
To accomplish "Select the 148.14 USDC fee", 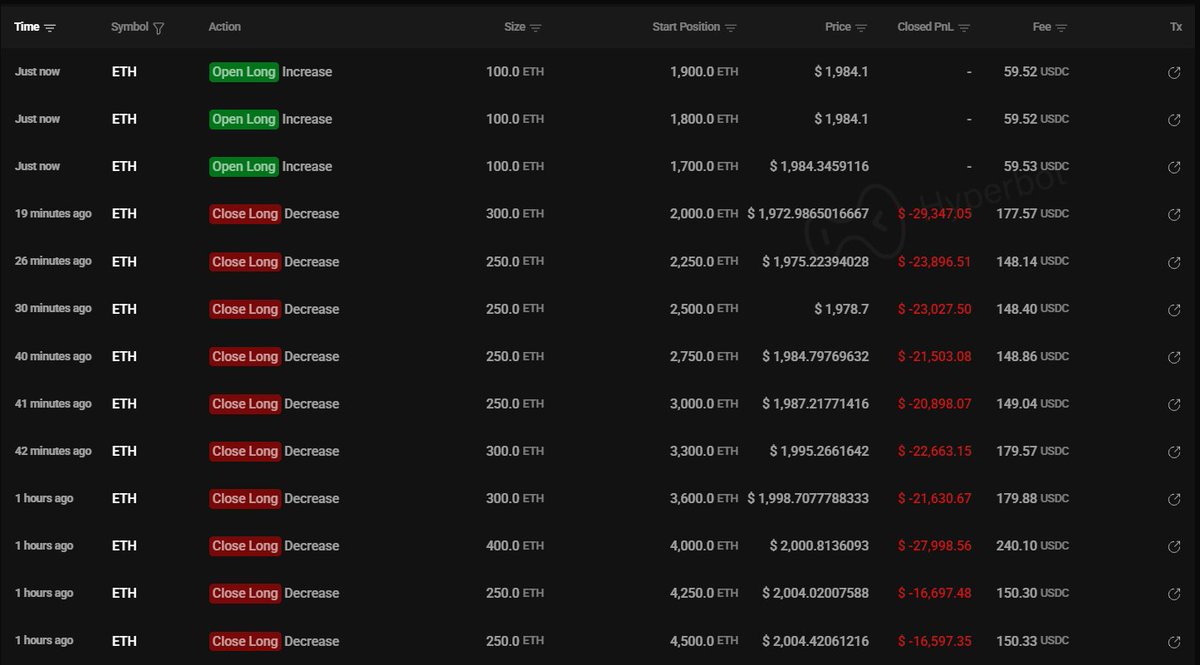I will [x=1033, y=262].
